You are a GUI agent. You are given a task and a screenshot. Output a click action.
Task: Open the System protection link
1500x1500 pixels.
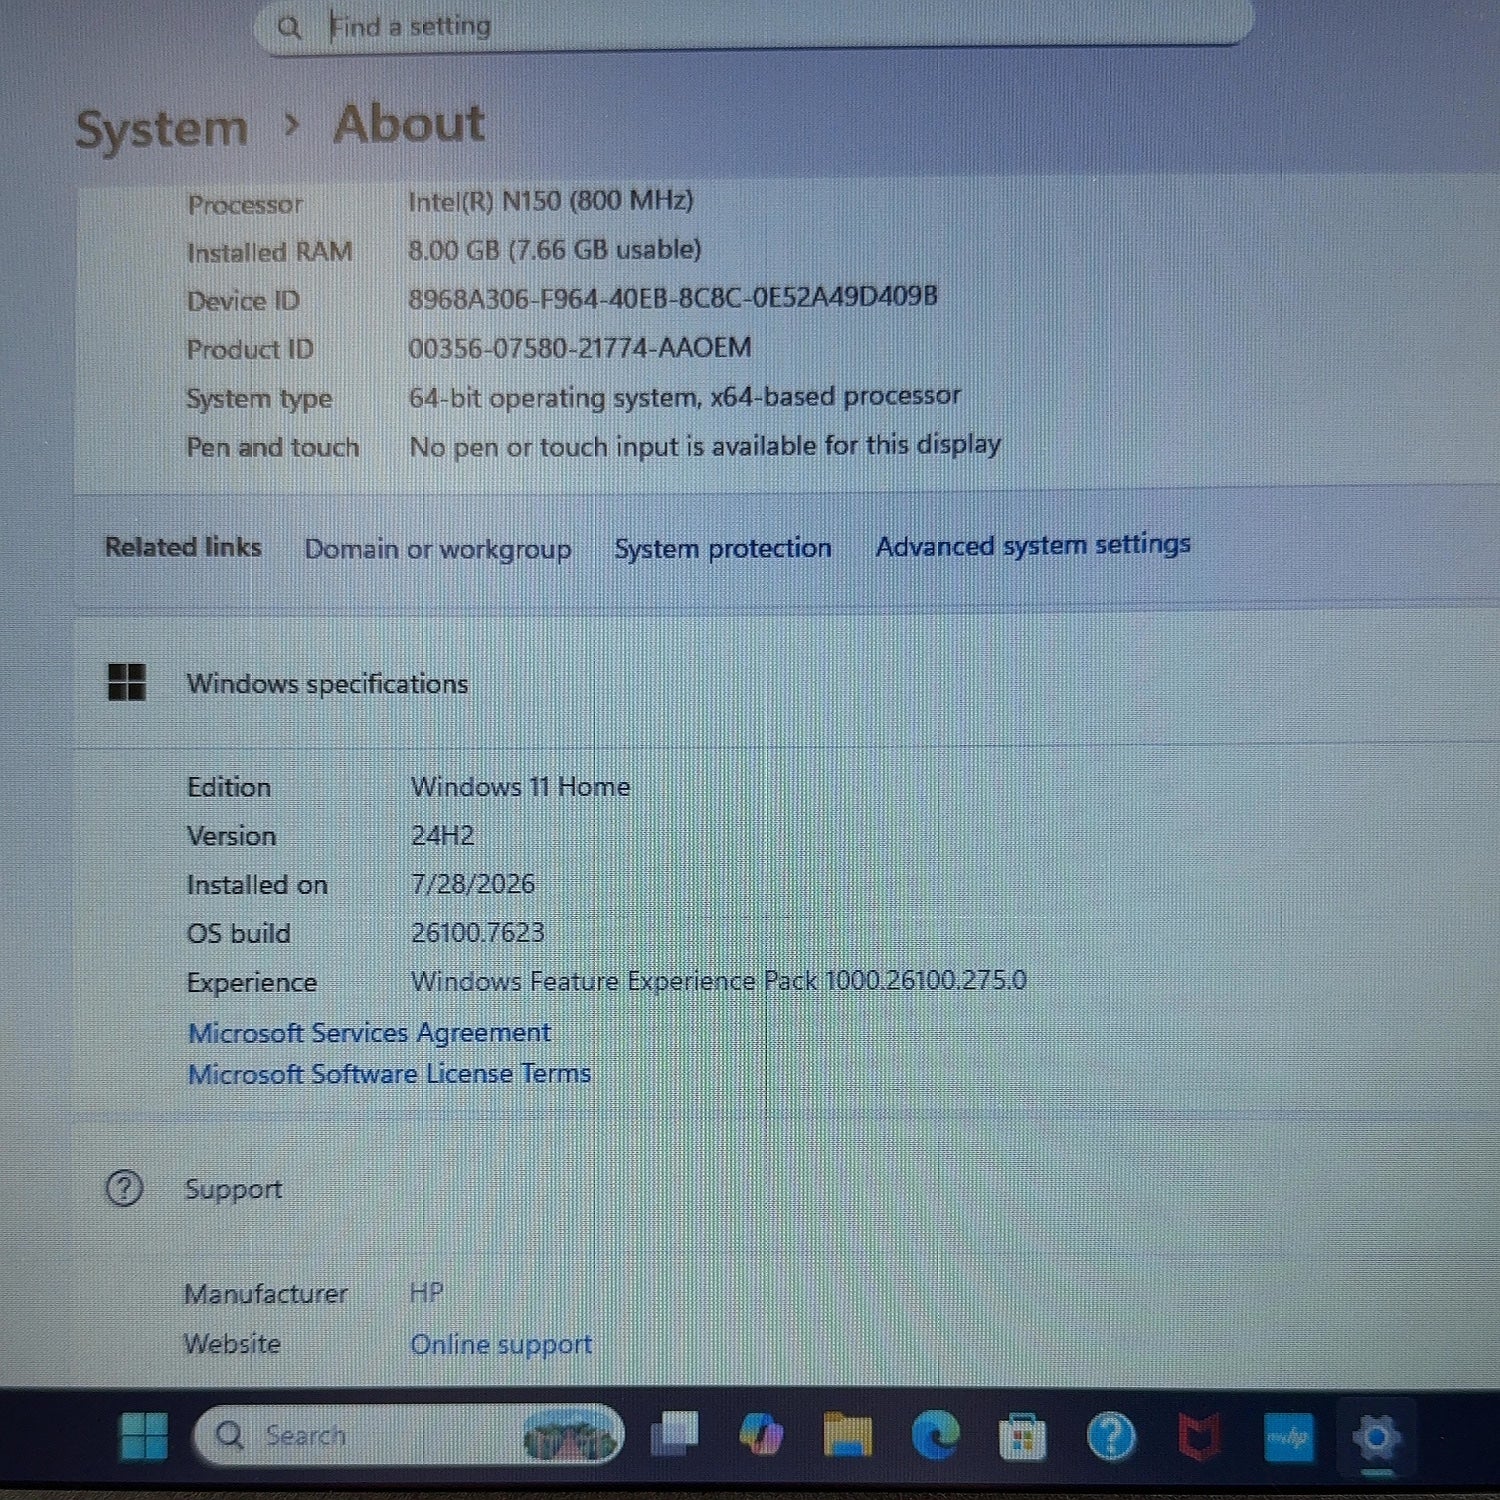coord(723,548)
